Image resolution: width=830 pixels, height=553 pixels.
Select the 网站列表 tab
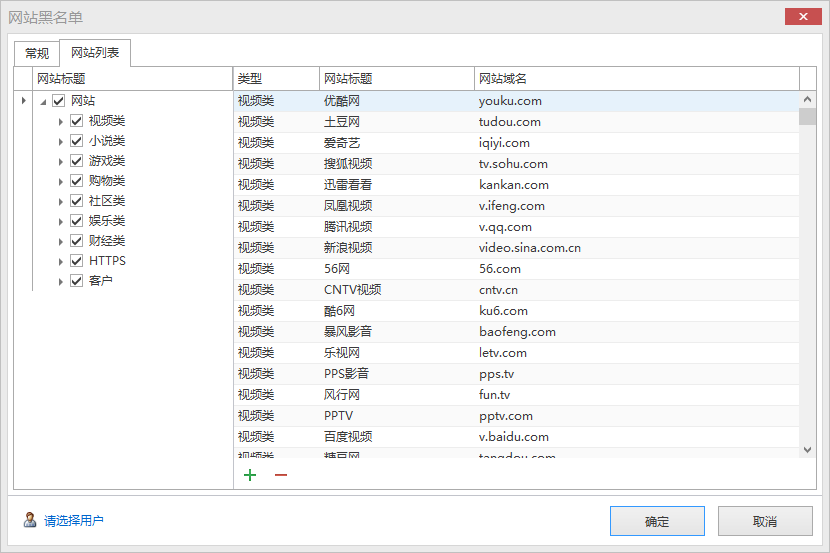pyautogui.click(x=95, y=52)
